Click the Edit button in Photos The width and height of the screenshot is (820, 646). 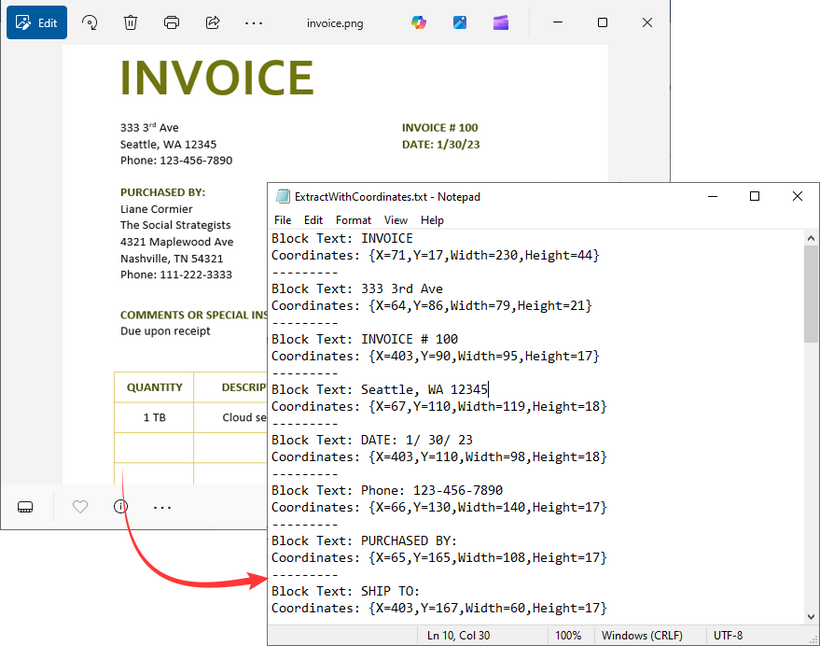37,22
